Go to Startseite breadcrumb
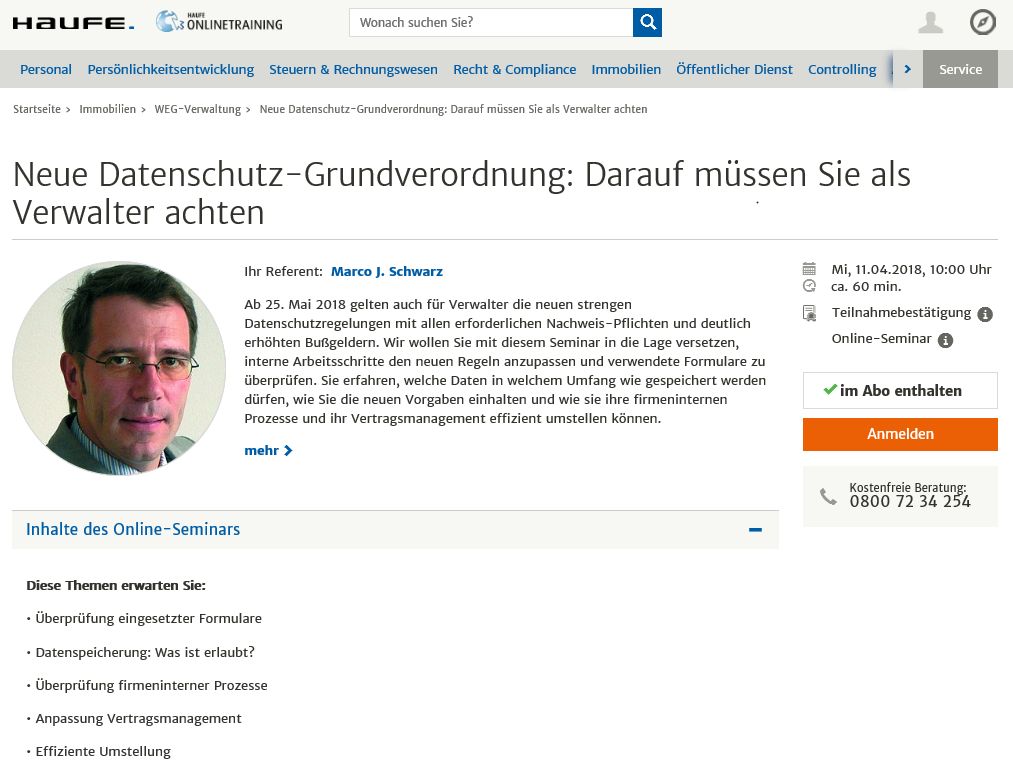 (x=37, y=109)
